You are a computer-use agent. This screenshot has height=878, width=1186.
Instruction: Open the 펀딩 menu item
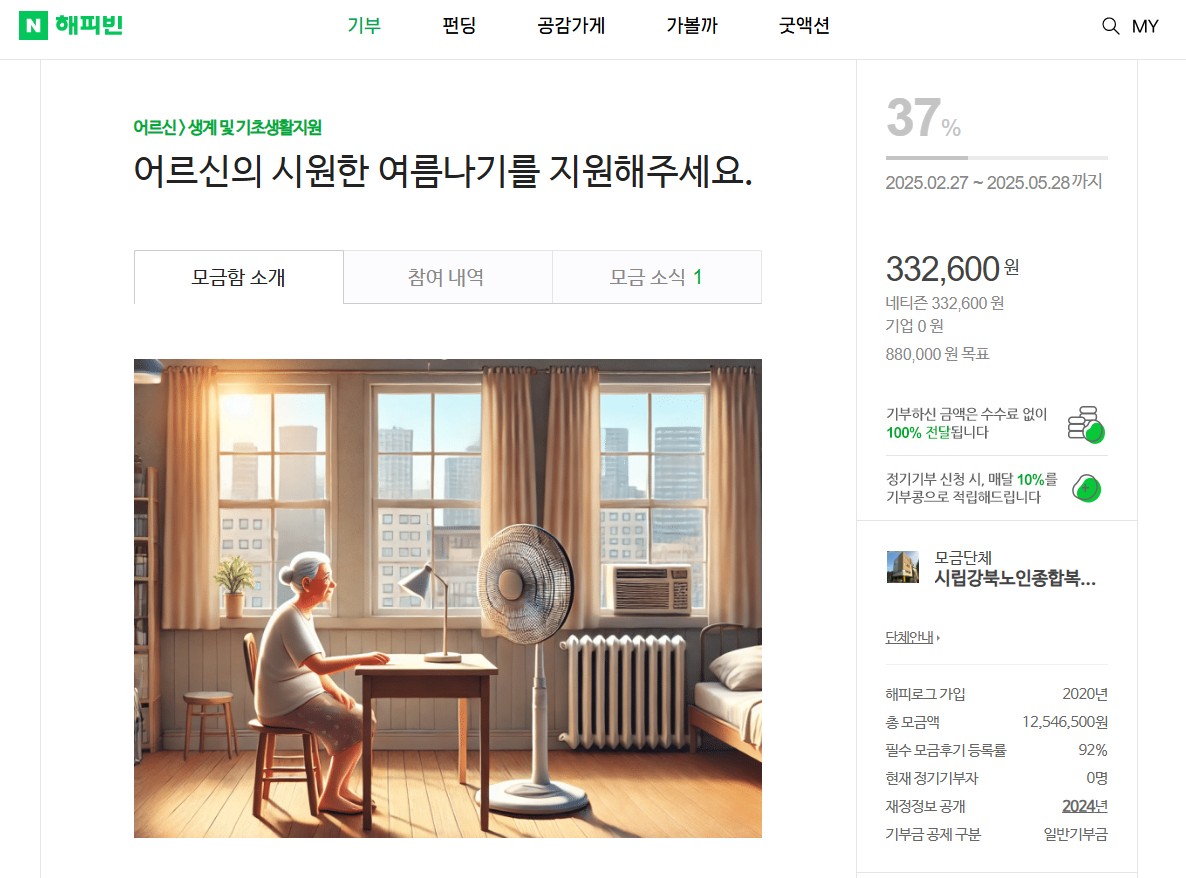coord(459,26)
